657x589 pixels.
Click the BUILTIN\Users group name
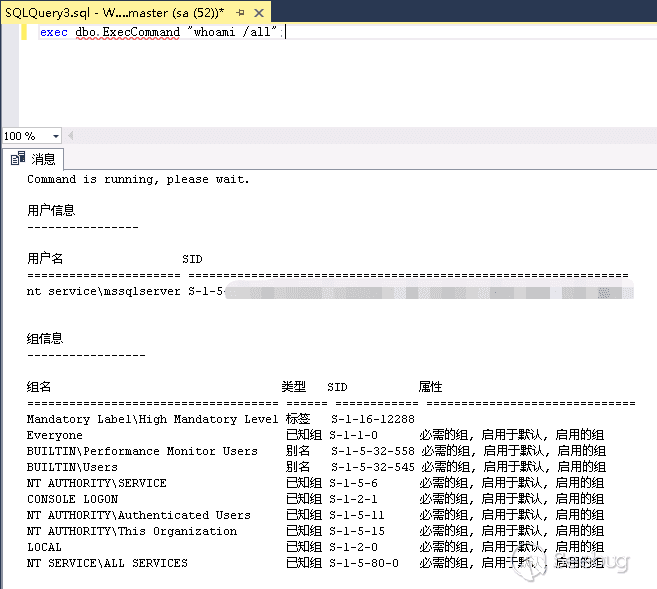(72, 467)
